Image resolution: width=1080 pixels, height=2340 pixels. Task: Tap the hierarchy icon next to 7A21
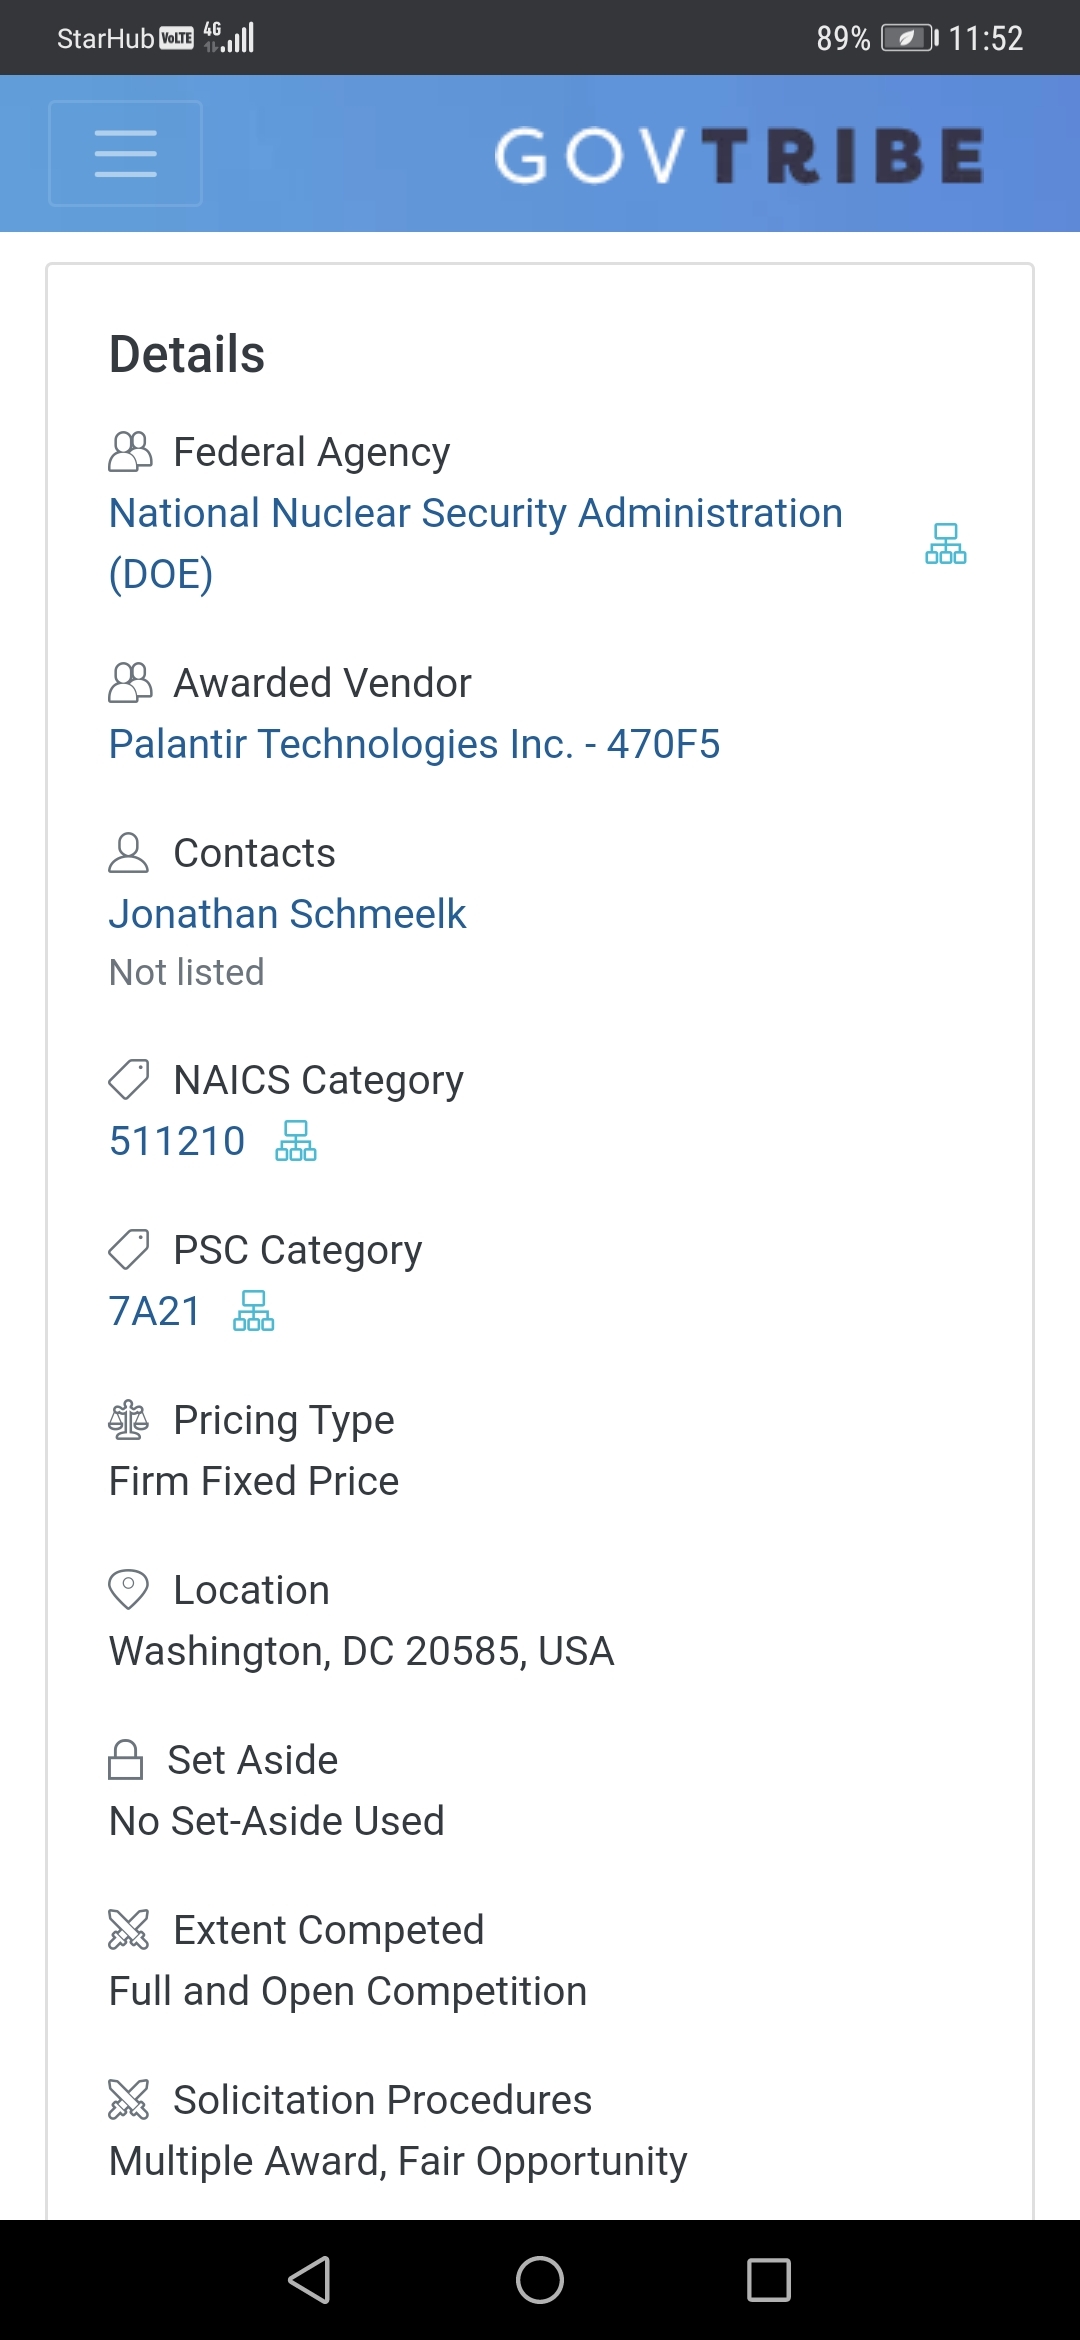pos(254,1311)
